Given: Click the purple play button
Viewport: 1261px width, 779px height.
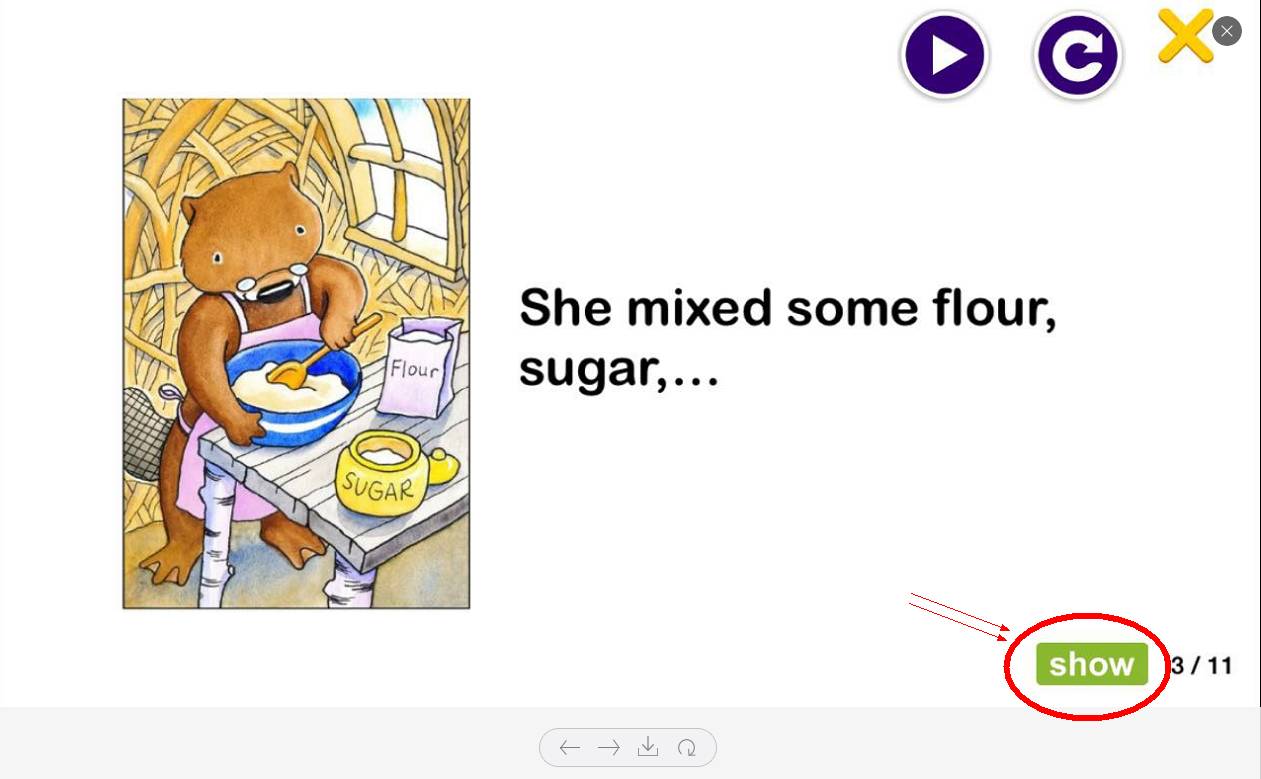Looking at the screenshot, I should (x=944, y=55).
